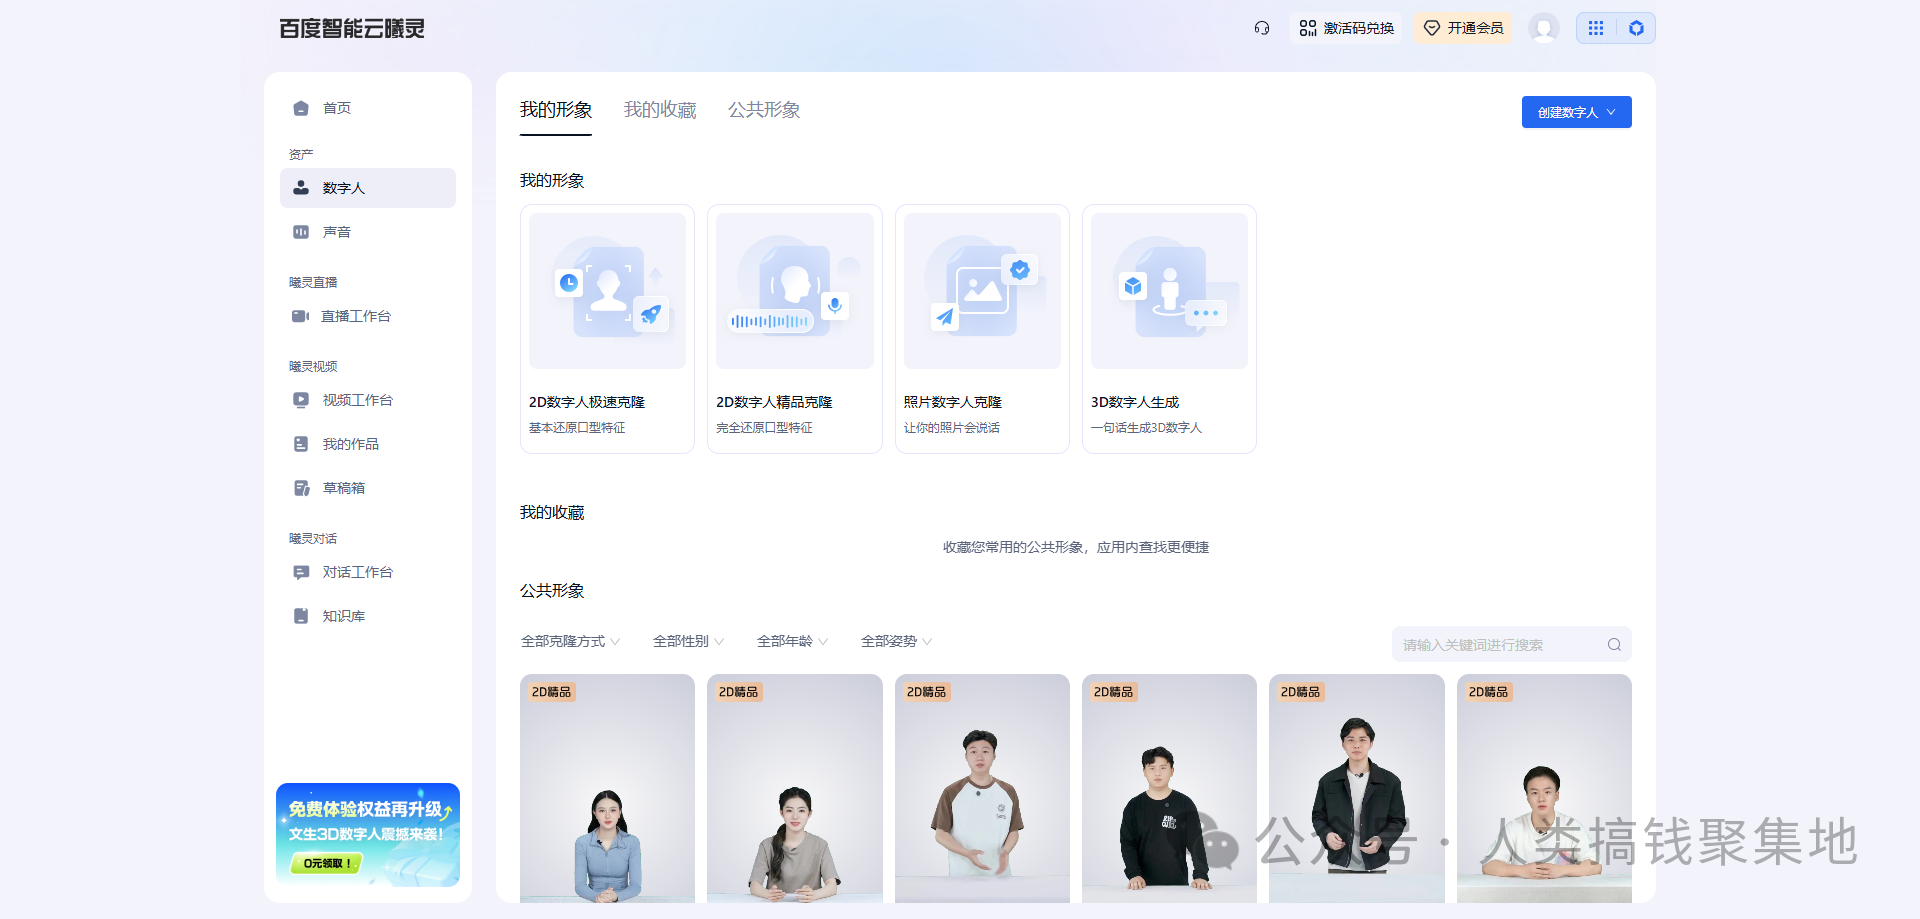
Task: Open the 声音 voice asset icon
Action: point(301,231)
